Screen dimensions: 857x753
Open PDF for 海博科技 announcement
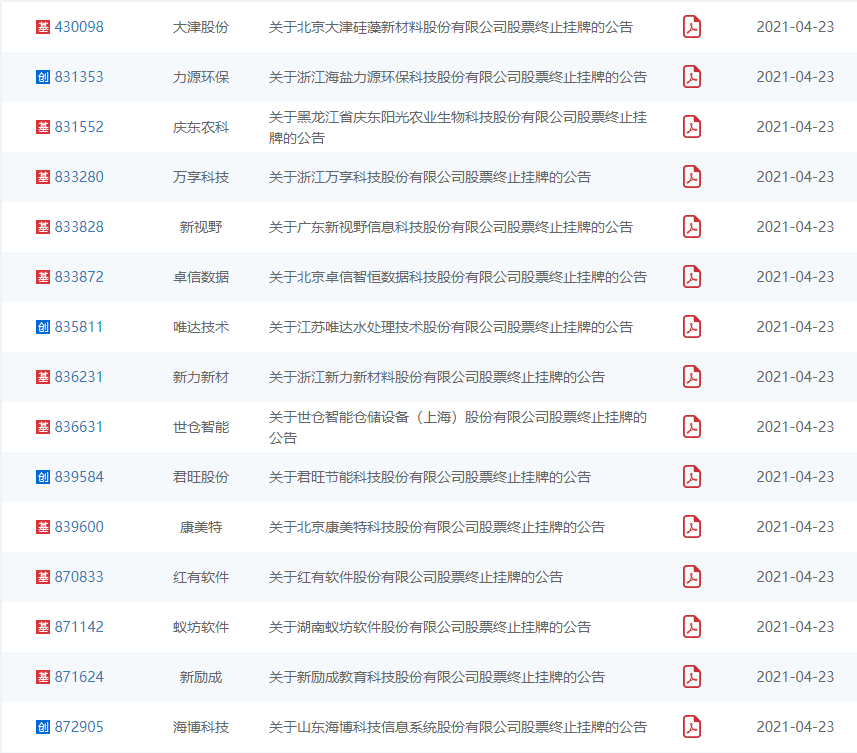[692, 727]
